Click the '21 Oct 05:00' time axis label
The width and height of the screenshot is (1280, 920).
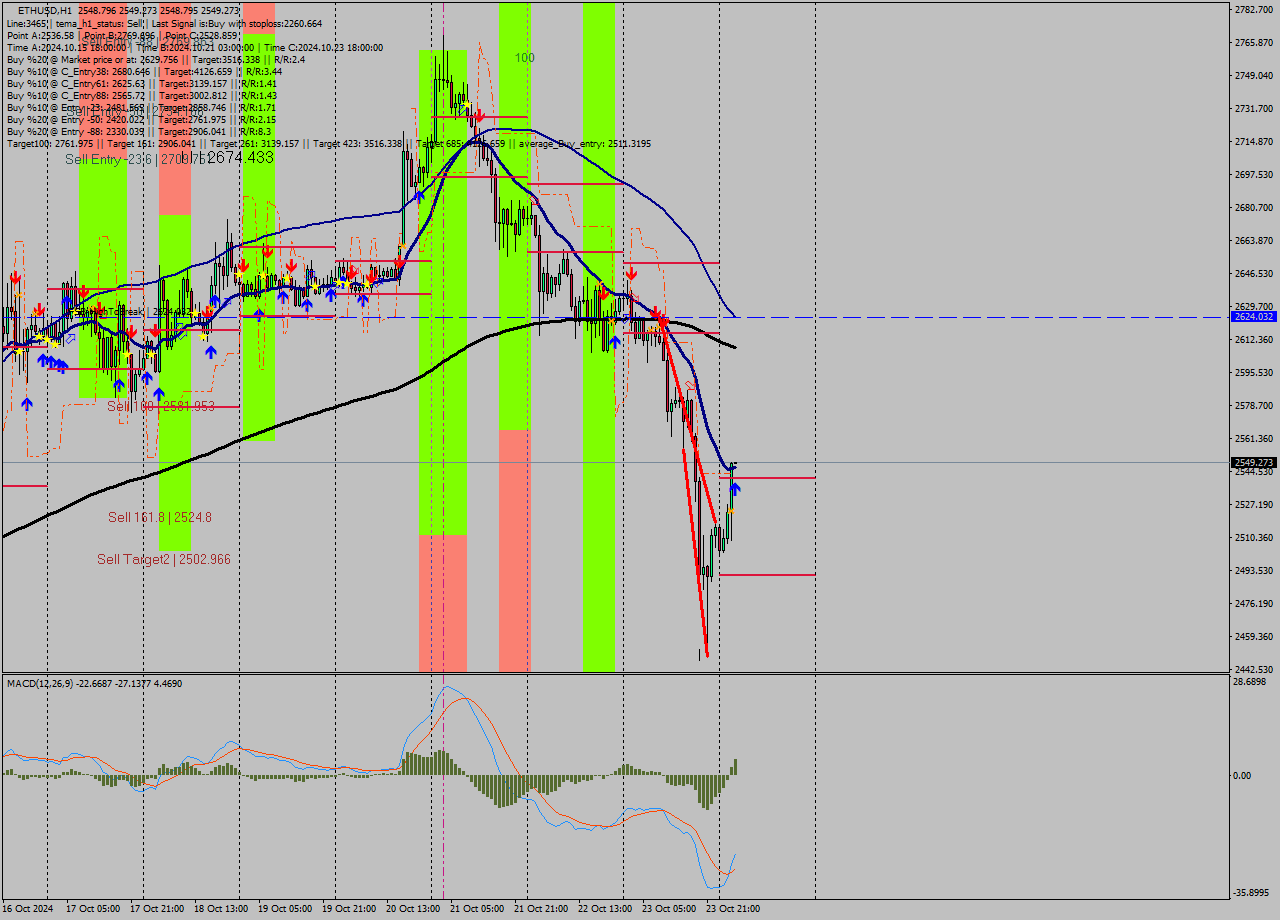point(477,909)
